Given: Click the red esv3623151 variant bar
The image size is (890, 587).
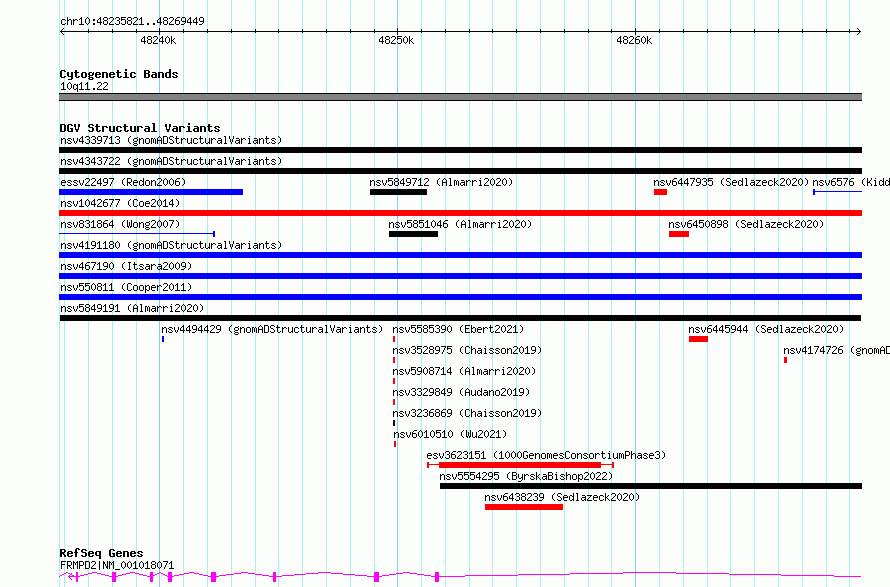Looking at the screenshot, I should tap(520, 465).
